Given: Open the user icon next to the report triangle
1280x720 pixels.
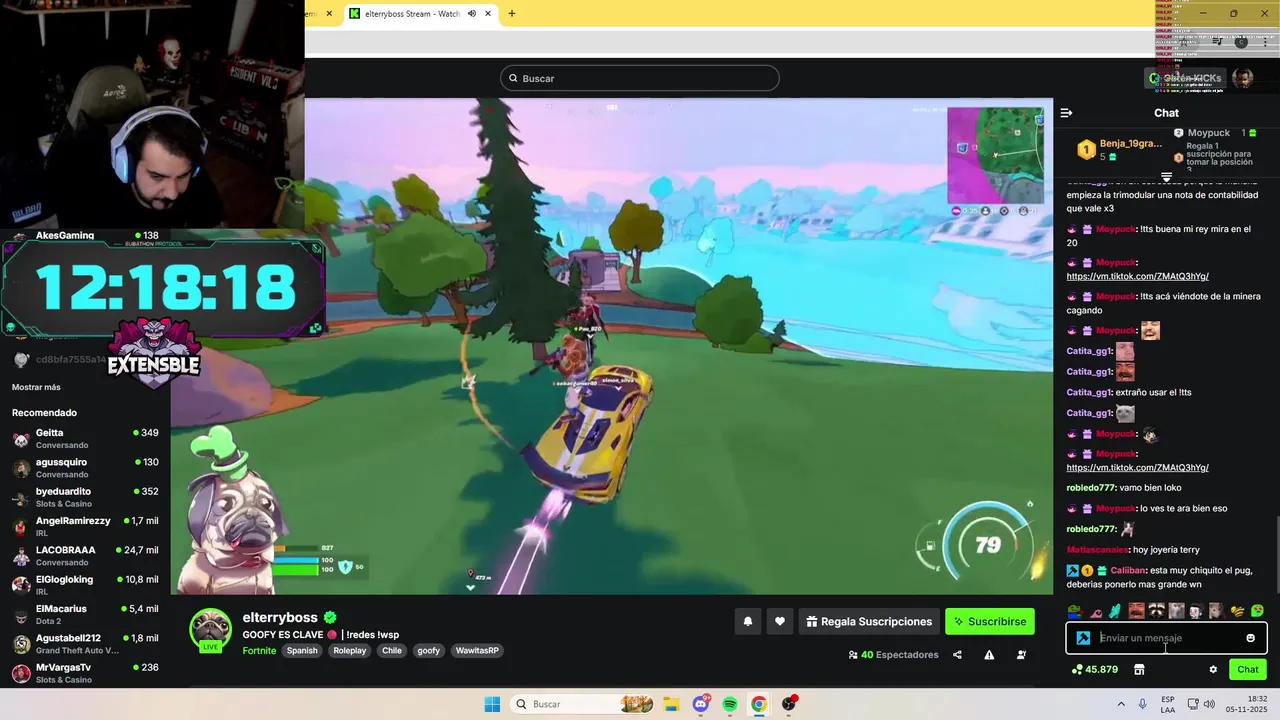Looking at the screenshot, I should [x=1021, y=655].
